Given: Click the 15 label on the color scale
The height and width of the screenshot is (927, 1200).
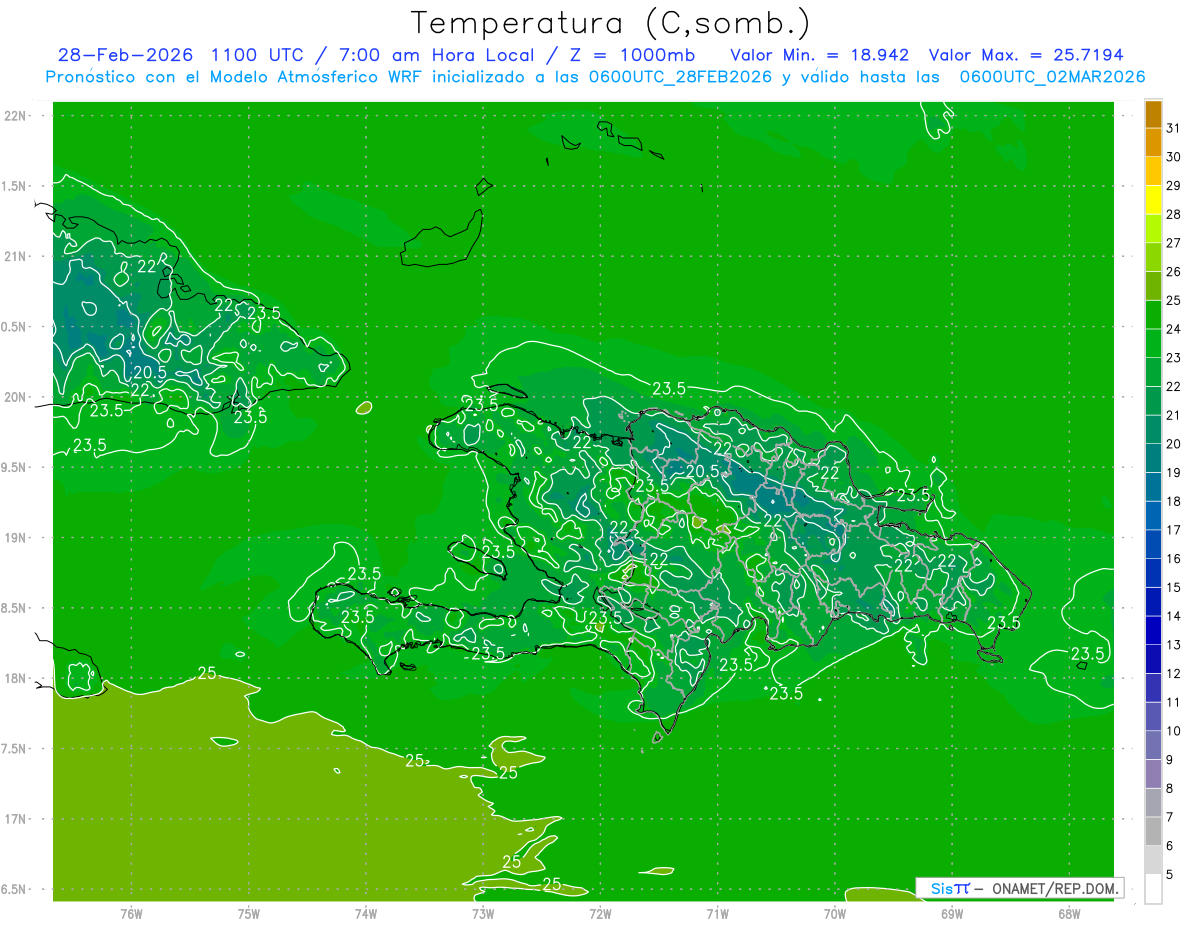Looking at the screenshot, I should [x=1173, y=587].
